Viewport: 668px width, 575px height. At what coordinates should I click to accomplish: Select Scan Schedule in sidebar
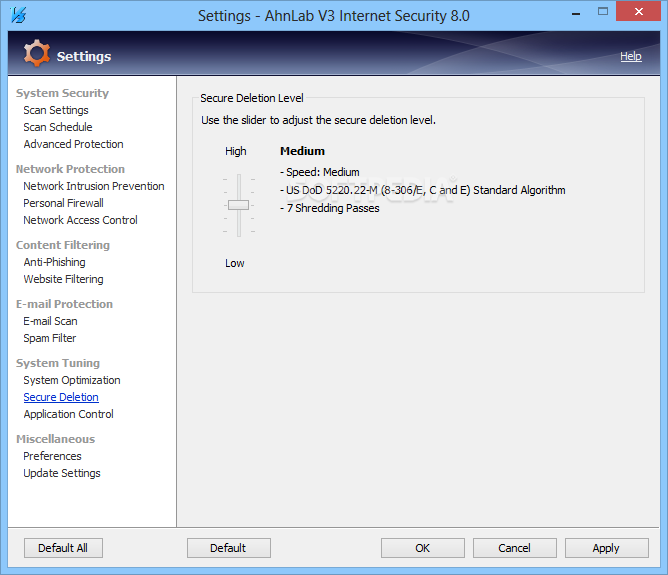pyautogui.click(x=58, y=127)
